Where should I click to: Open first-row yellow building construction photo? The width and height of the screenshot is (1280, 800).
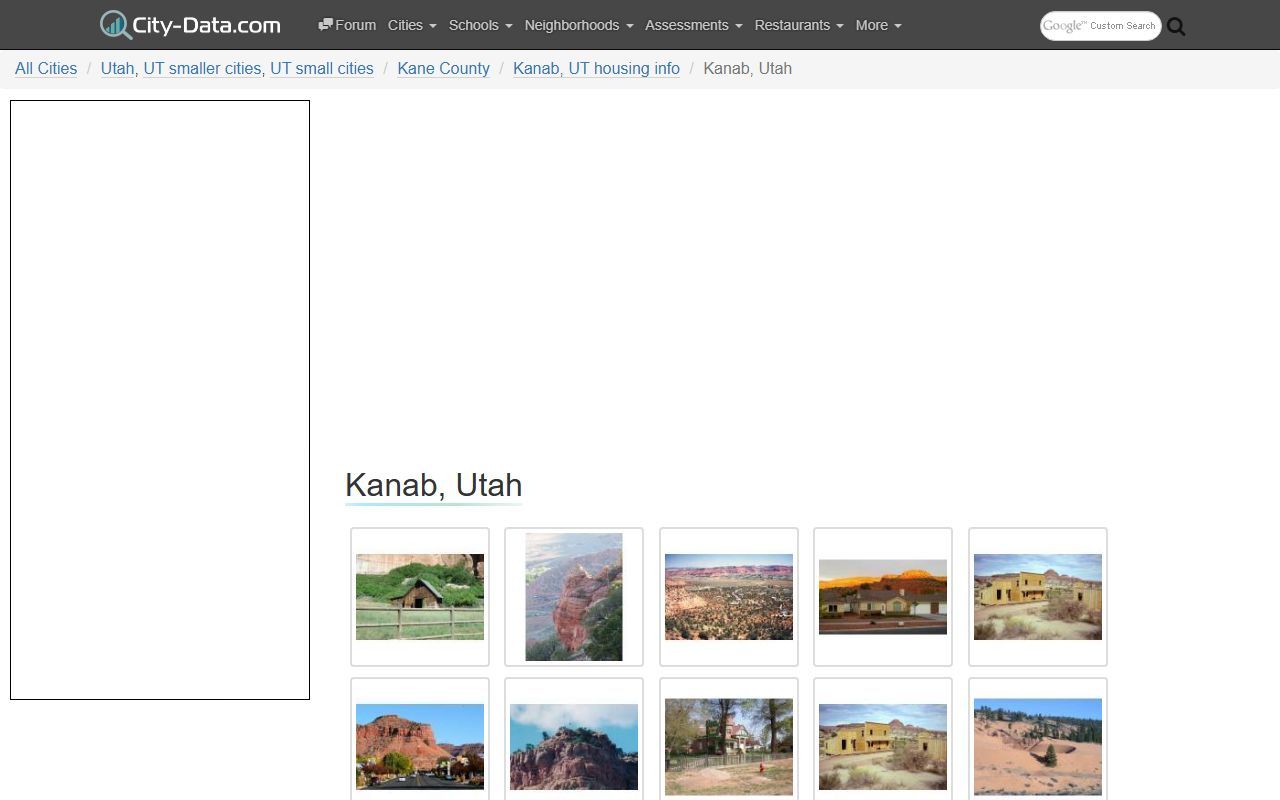[1038, 597]
